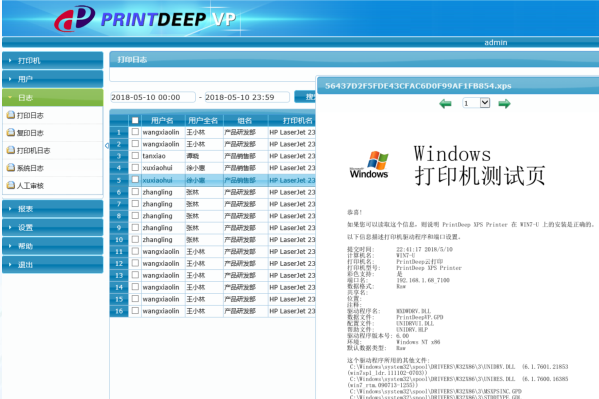The image size is (599, 399).
Task: Collapse the 日志 menu section
Action: pyautogui.click(x=53, y=97)
